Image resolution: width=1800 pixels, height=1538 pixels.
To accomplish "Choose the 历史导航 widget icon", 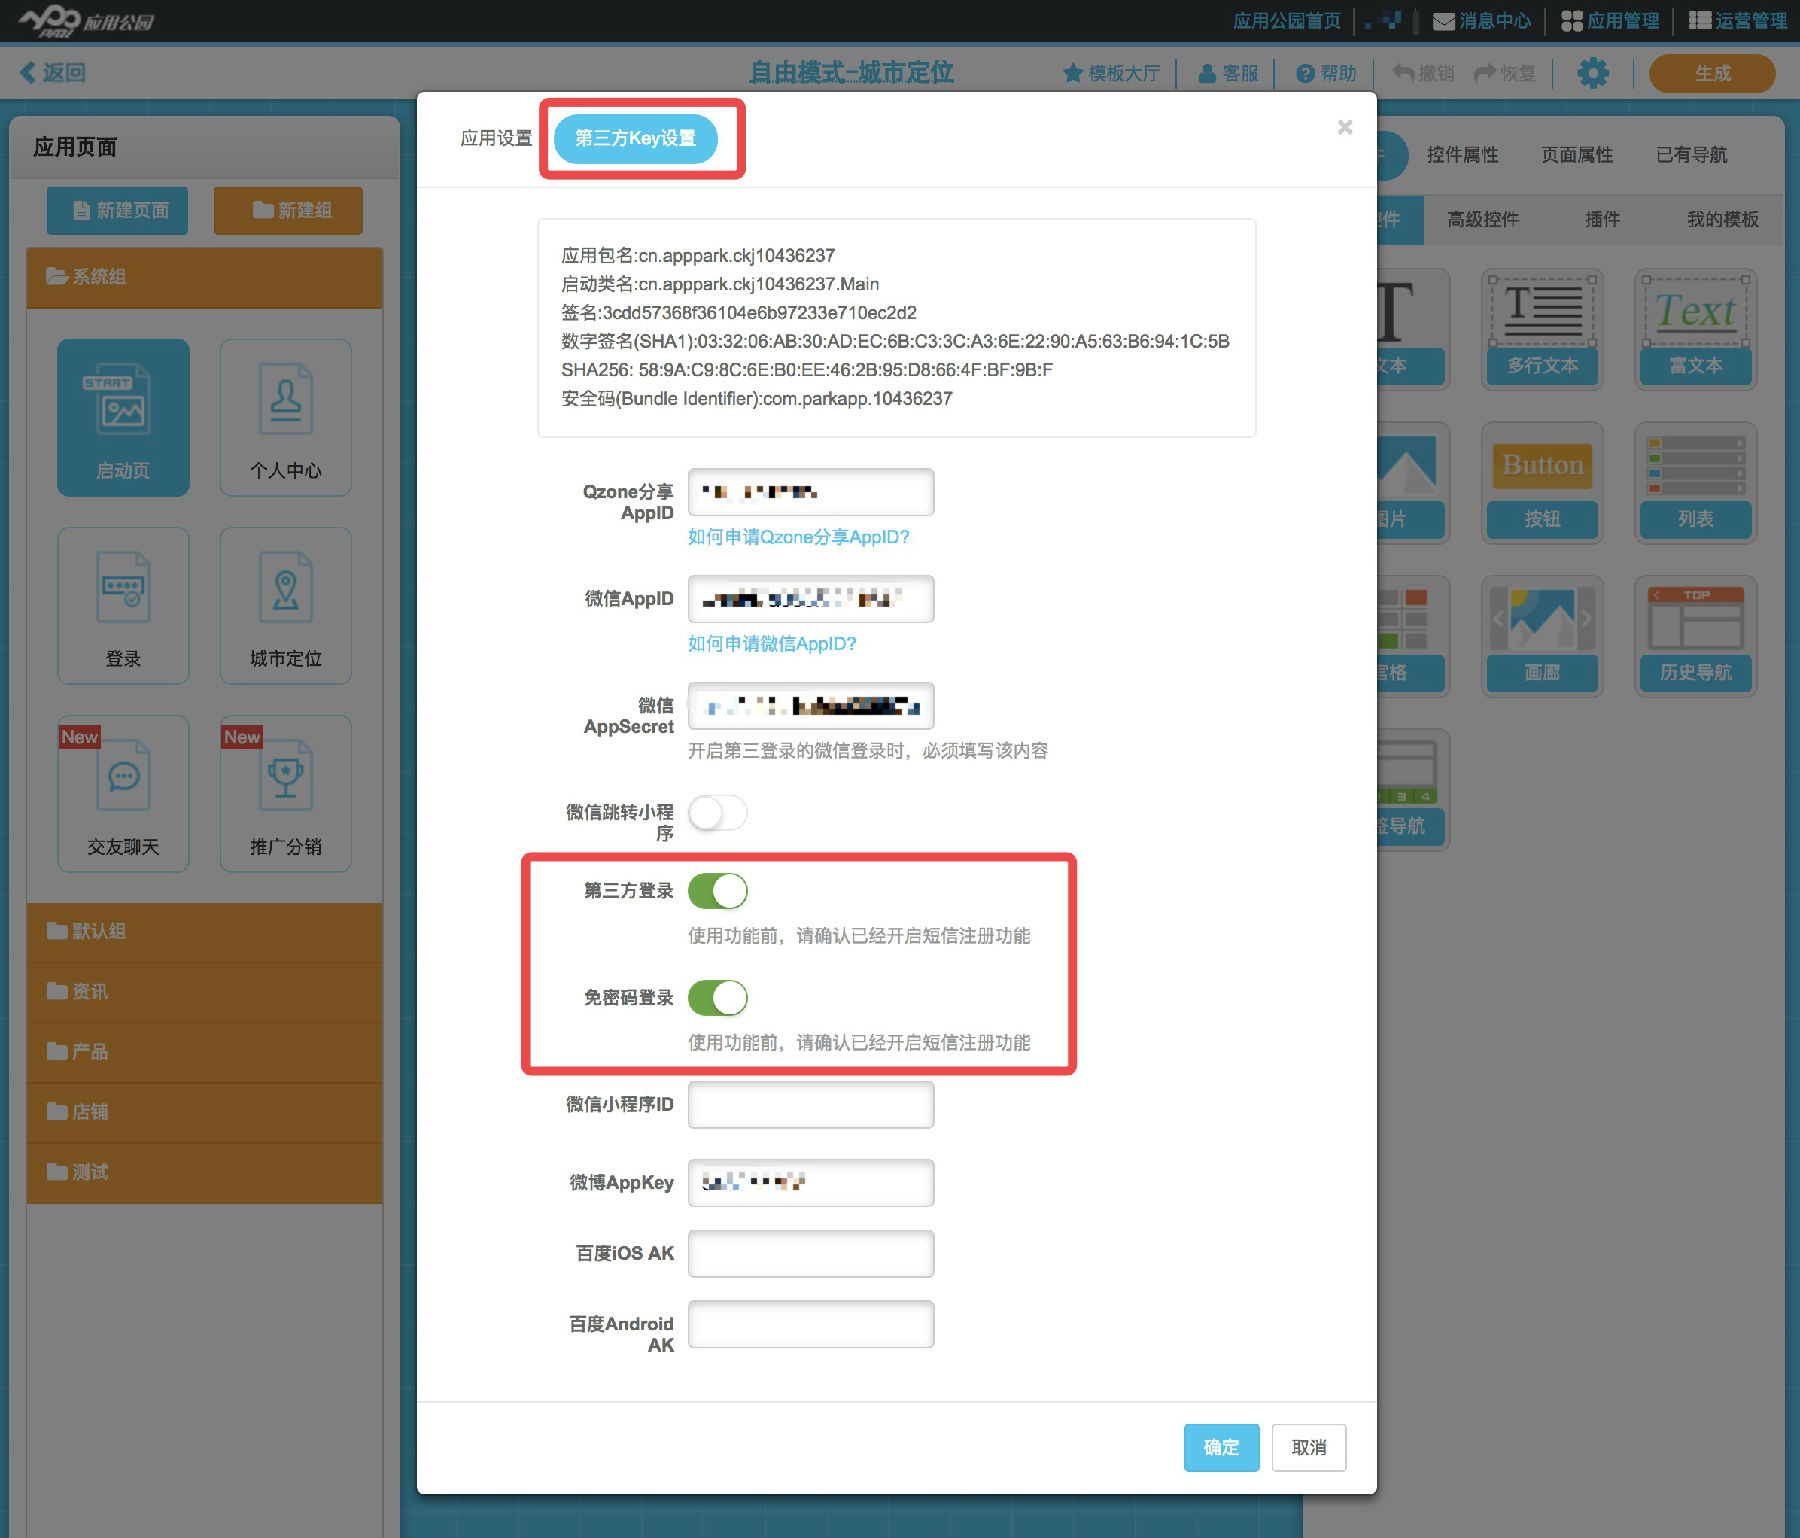I will click(1695, 635).
